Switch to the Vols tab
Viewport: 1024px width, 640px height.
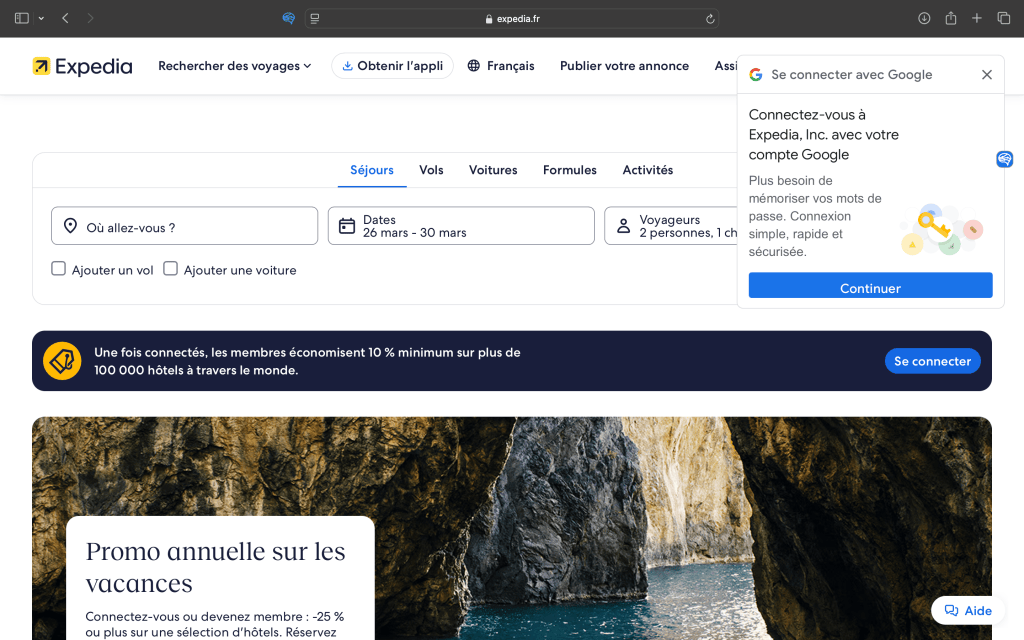pyautogui.click(x=431, y=170)
